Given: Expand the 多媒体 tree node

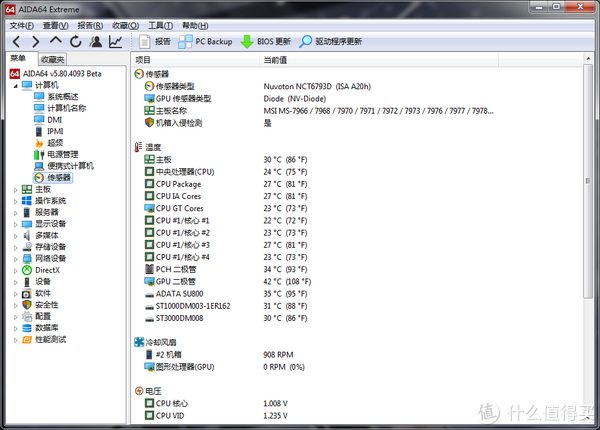Looking at the screenshot, I should point(16,236).
